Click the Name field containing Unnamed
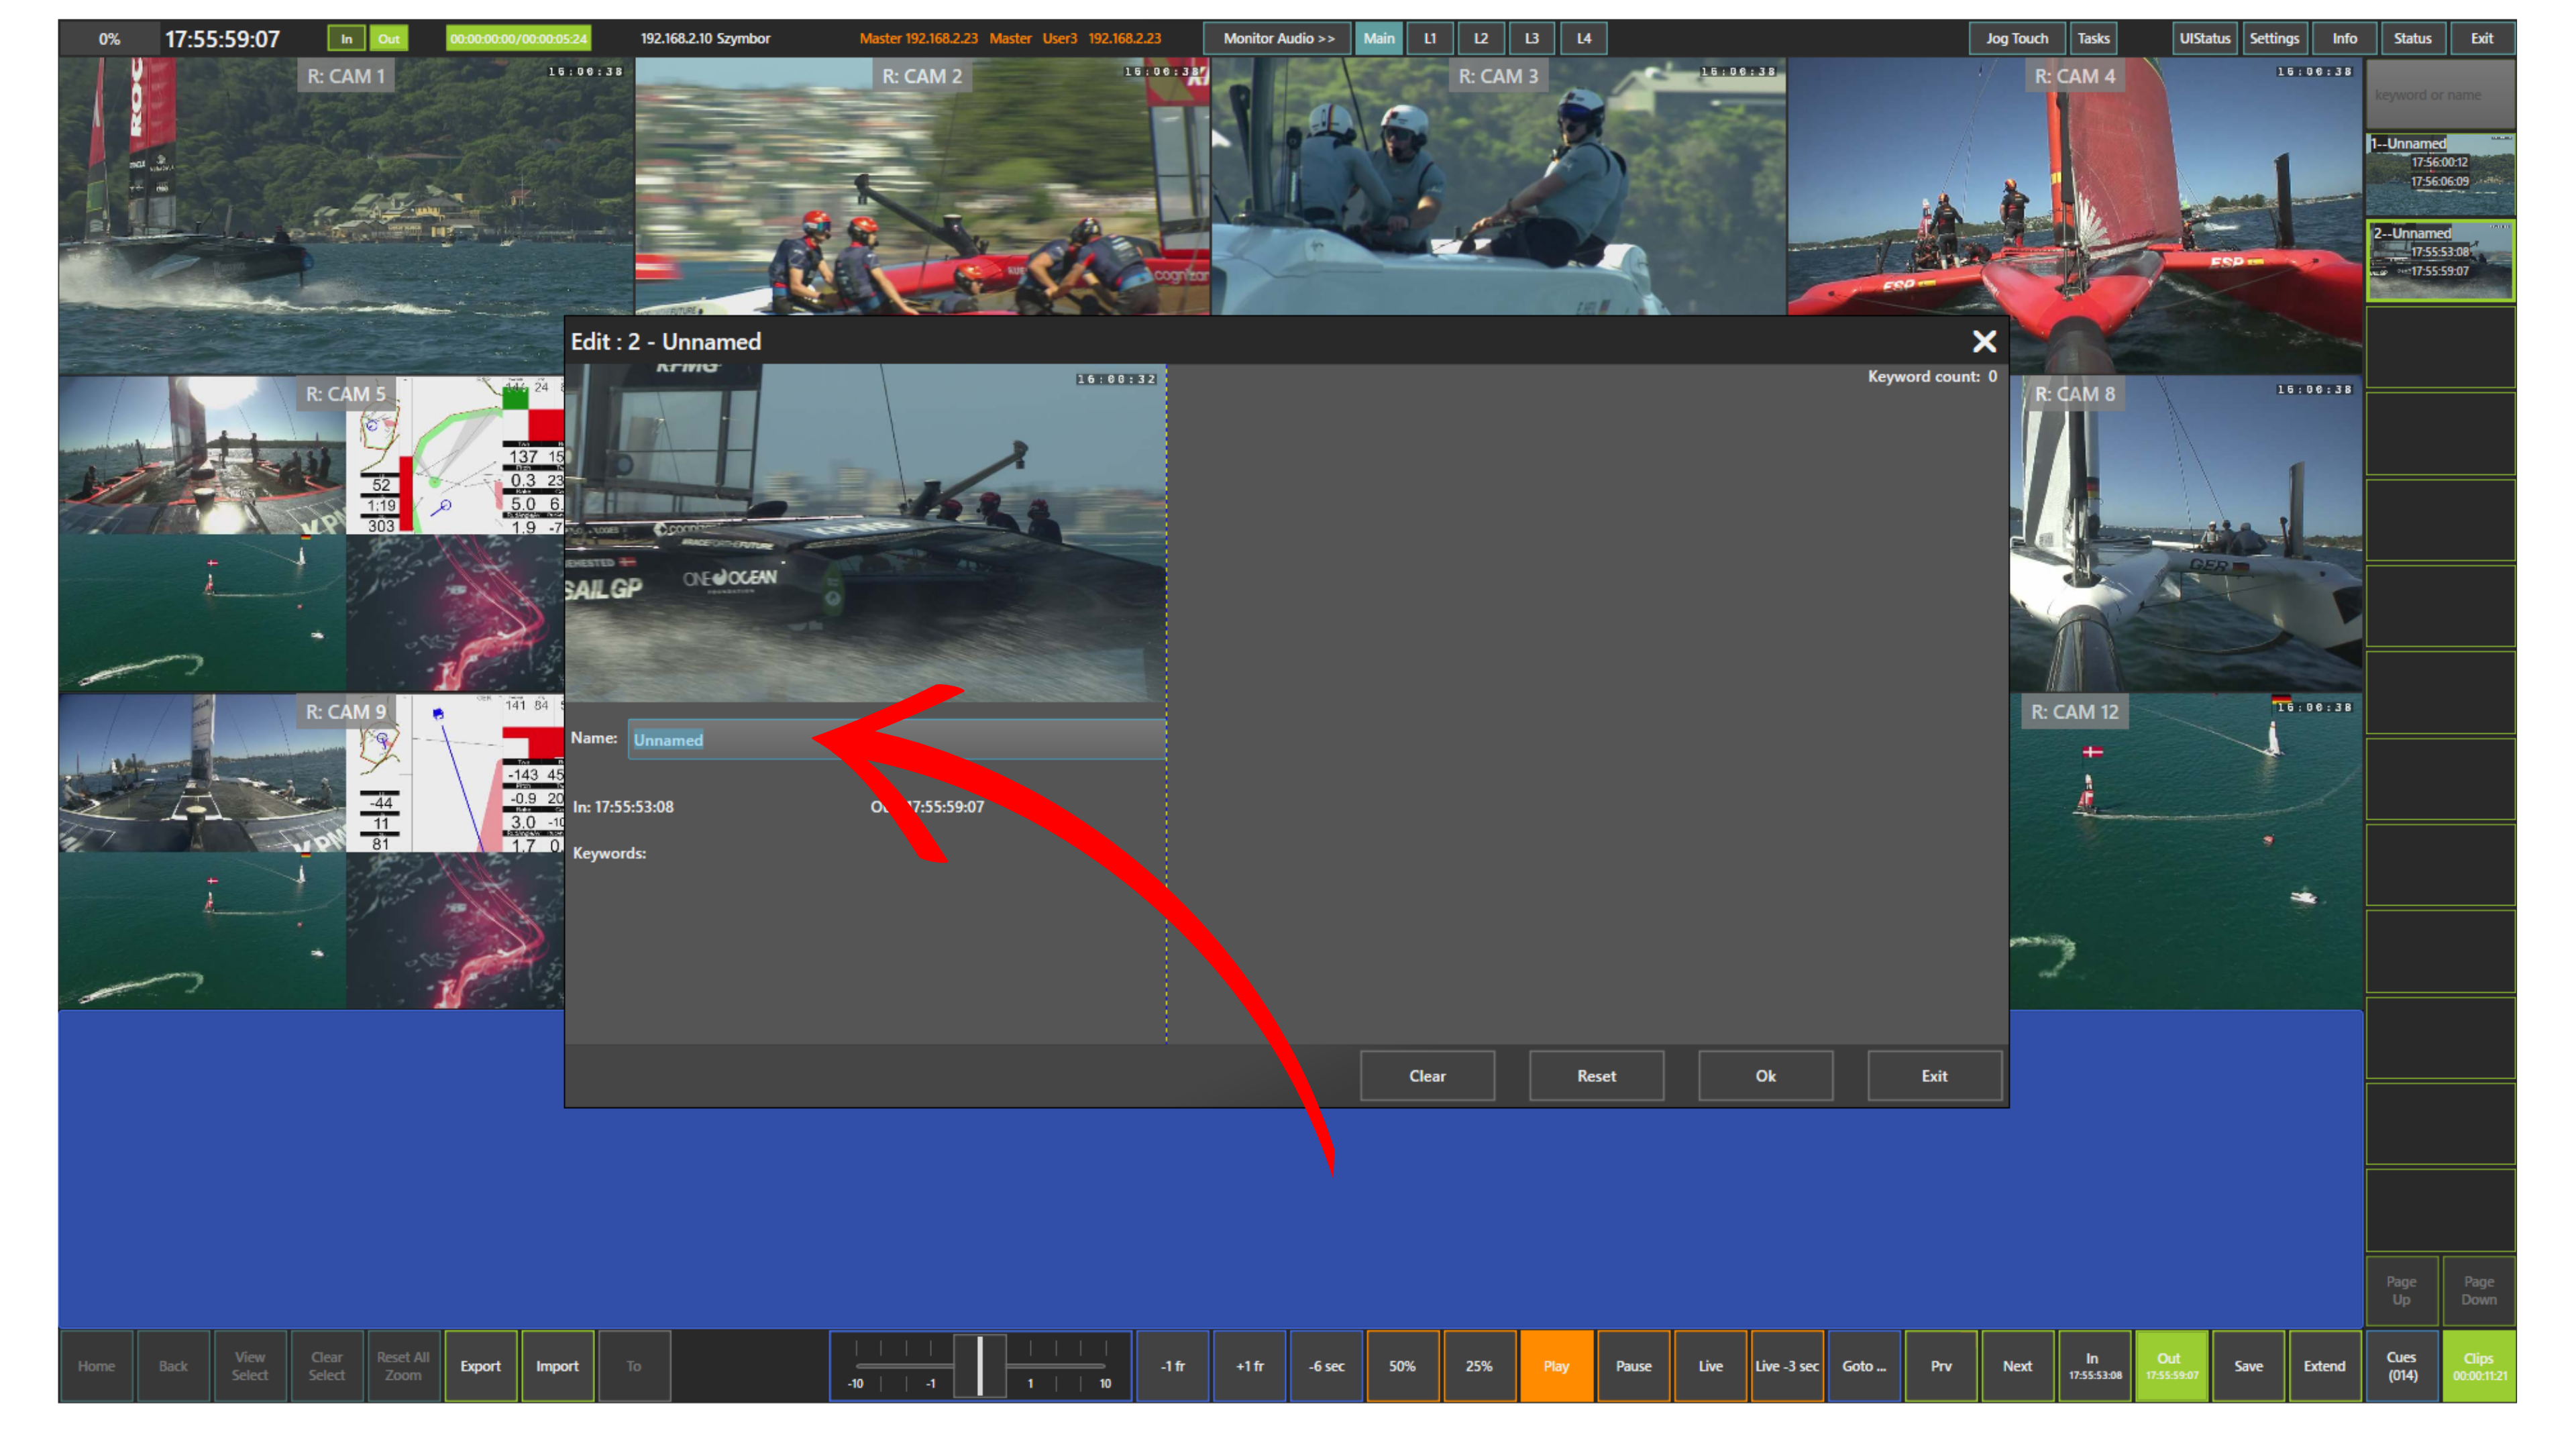The width and height of the screenshot is (2576, 1449). coord(896,739)
